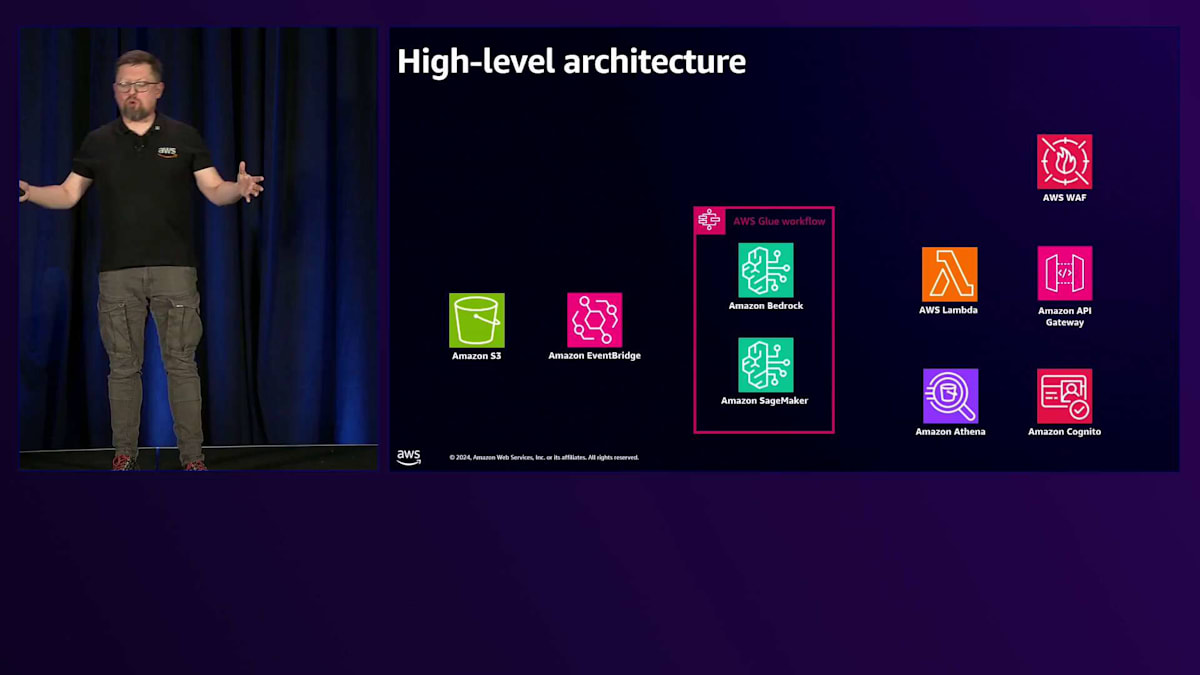Click the 'AWS WAF' text label
1200x675 pixels.
tap(1064, 198)
